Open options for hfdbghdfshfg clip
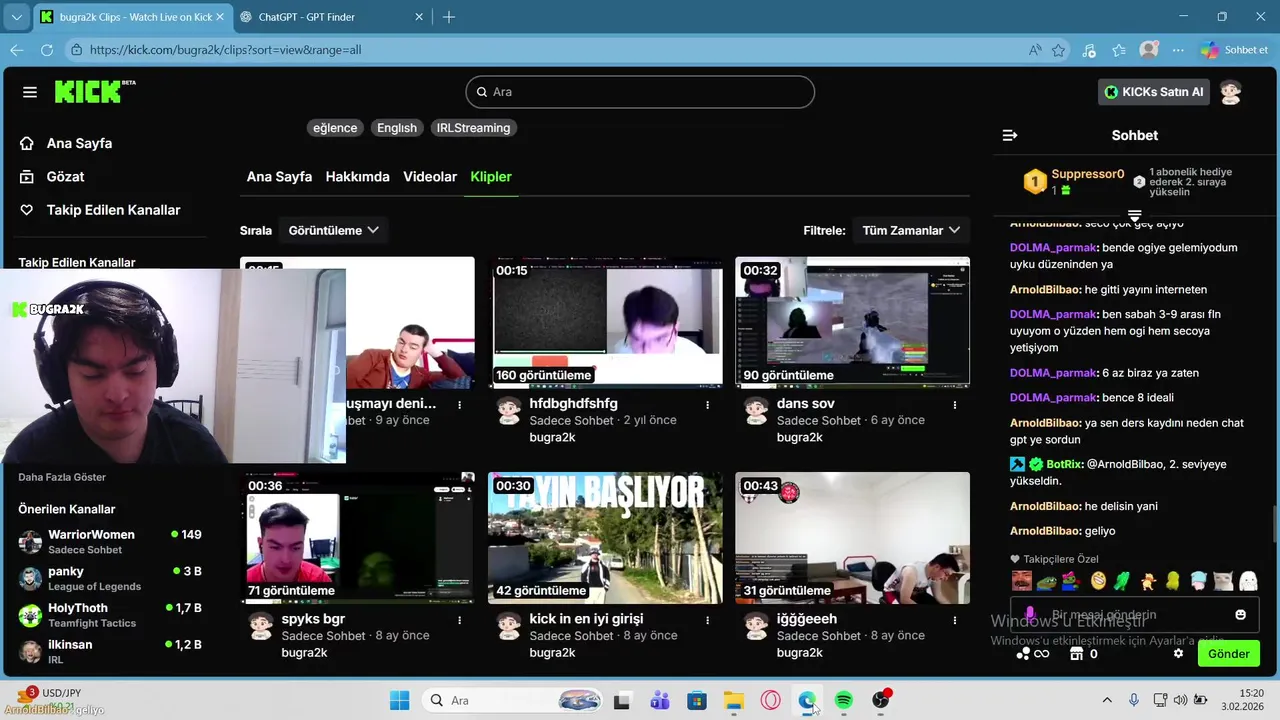This screenshot has width=1280, height=720. click(x=707, y=405)
